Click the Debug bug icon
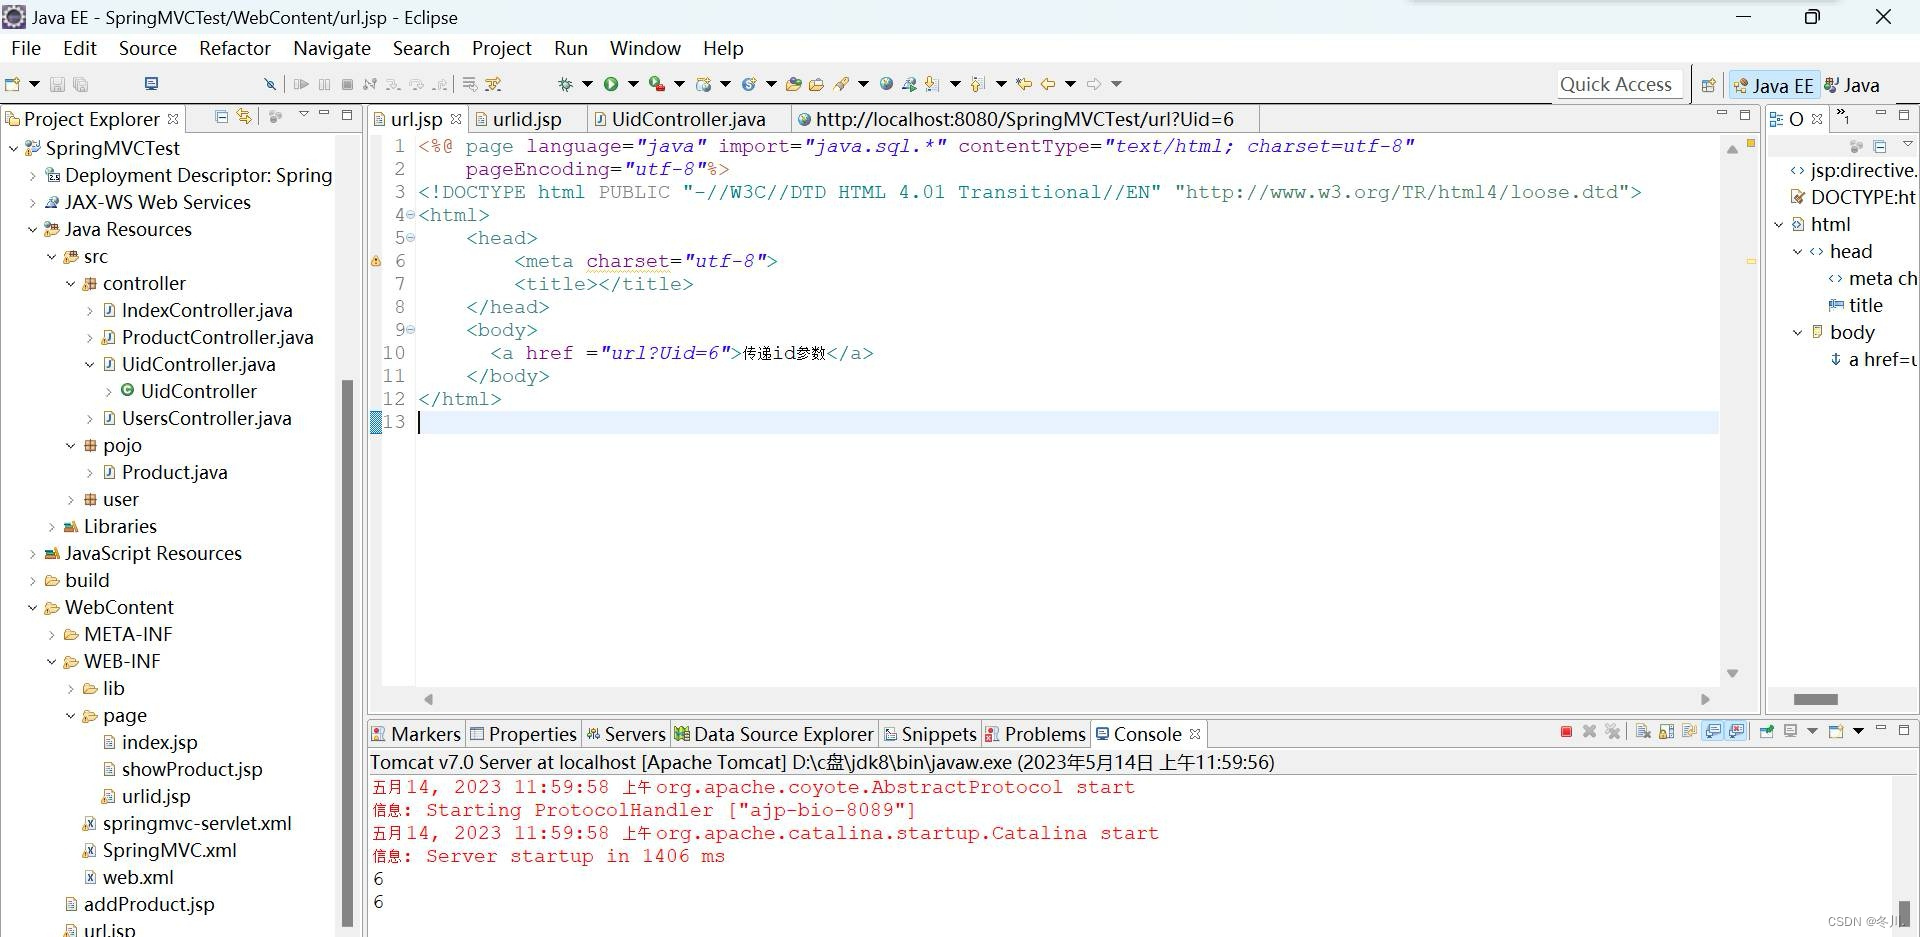The image size is (1920, 937). coord(565,84)
